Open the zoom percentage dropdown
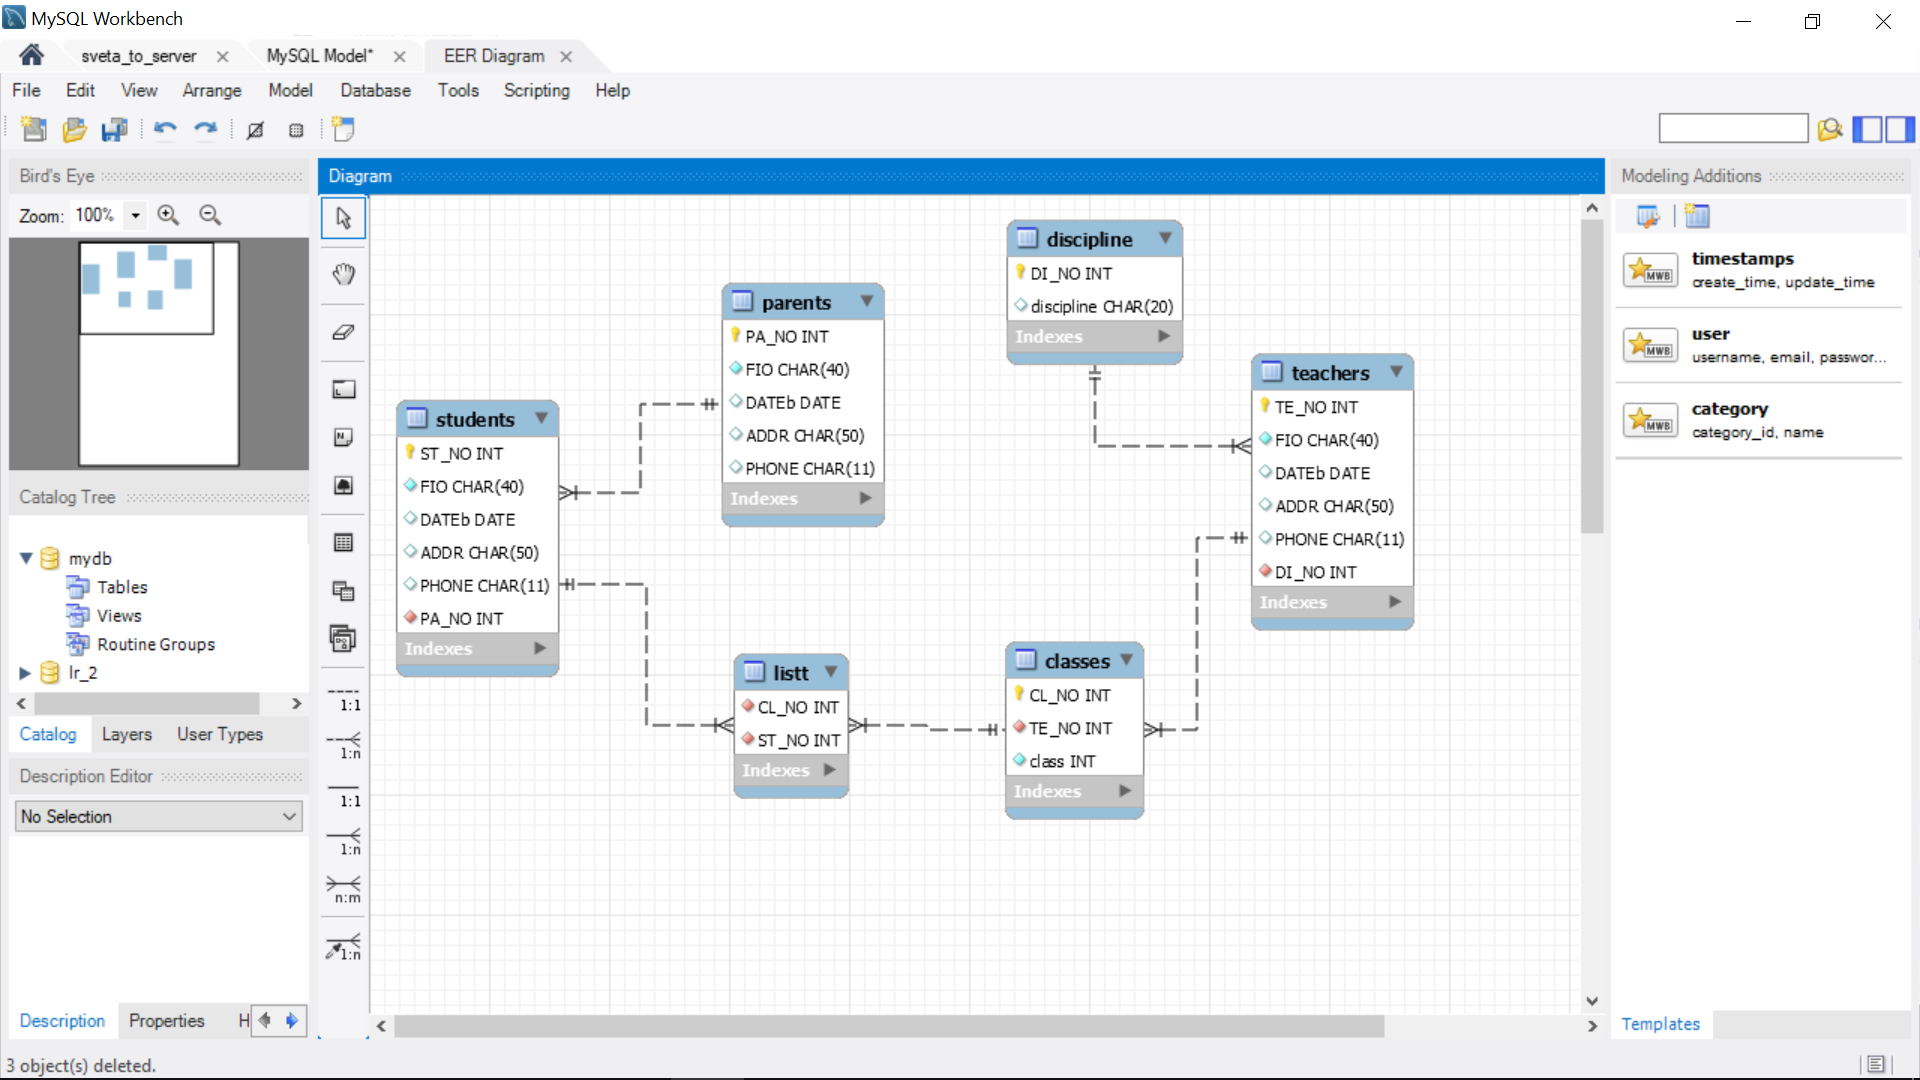 click(135, 215)
